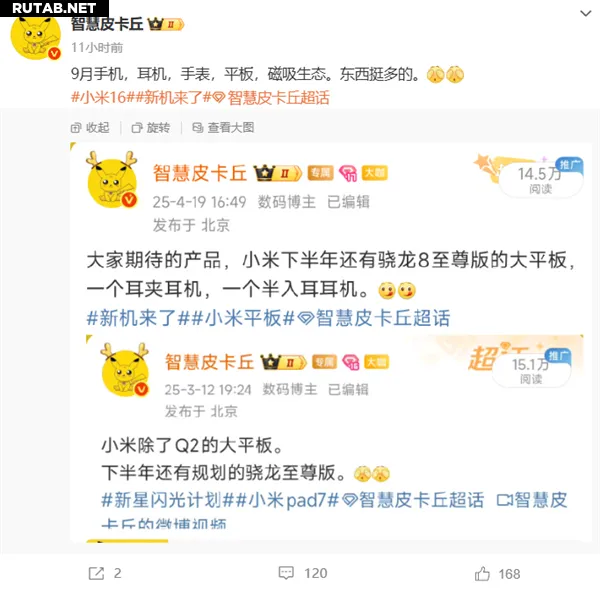Screen dimensions: 600x591
Task: View large image via 查看大图
Action: pos(223,127)
